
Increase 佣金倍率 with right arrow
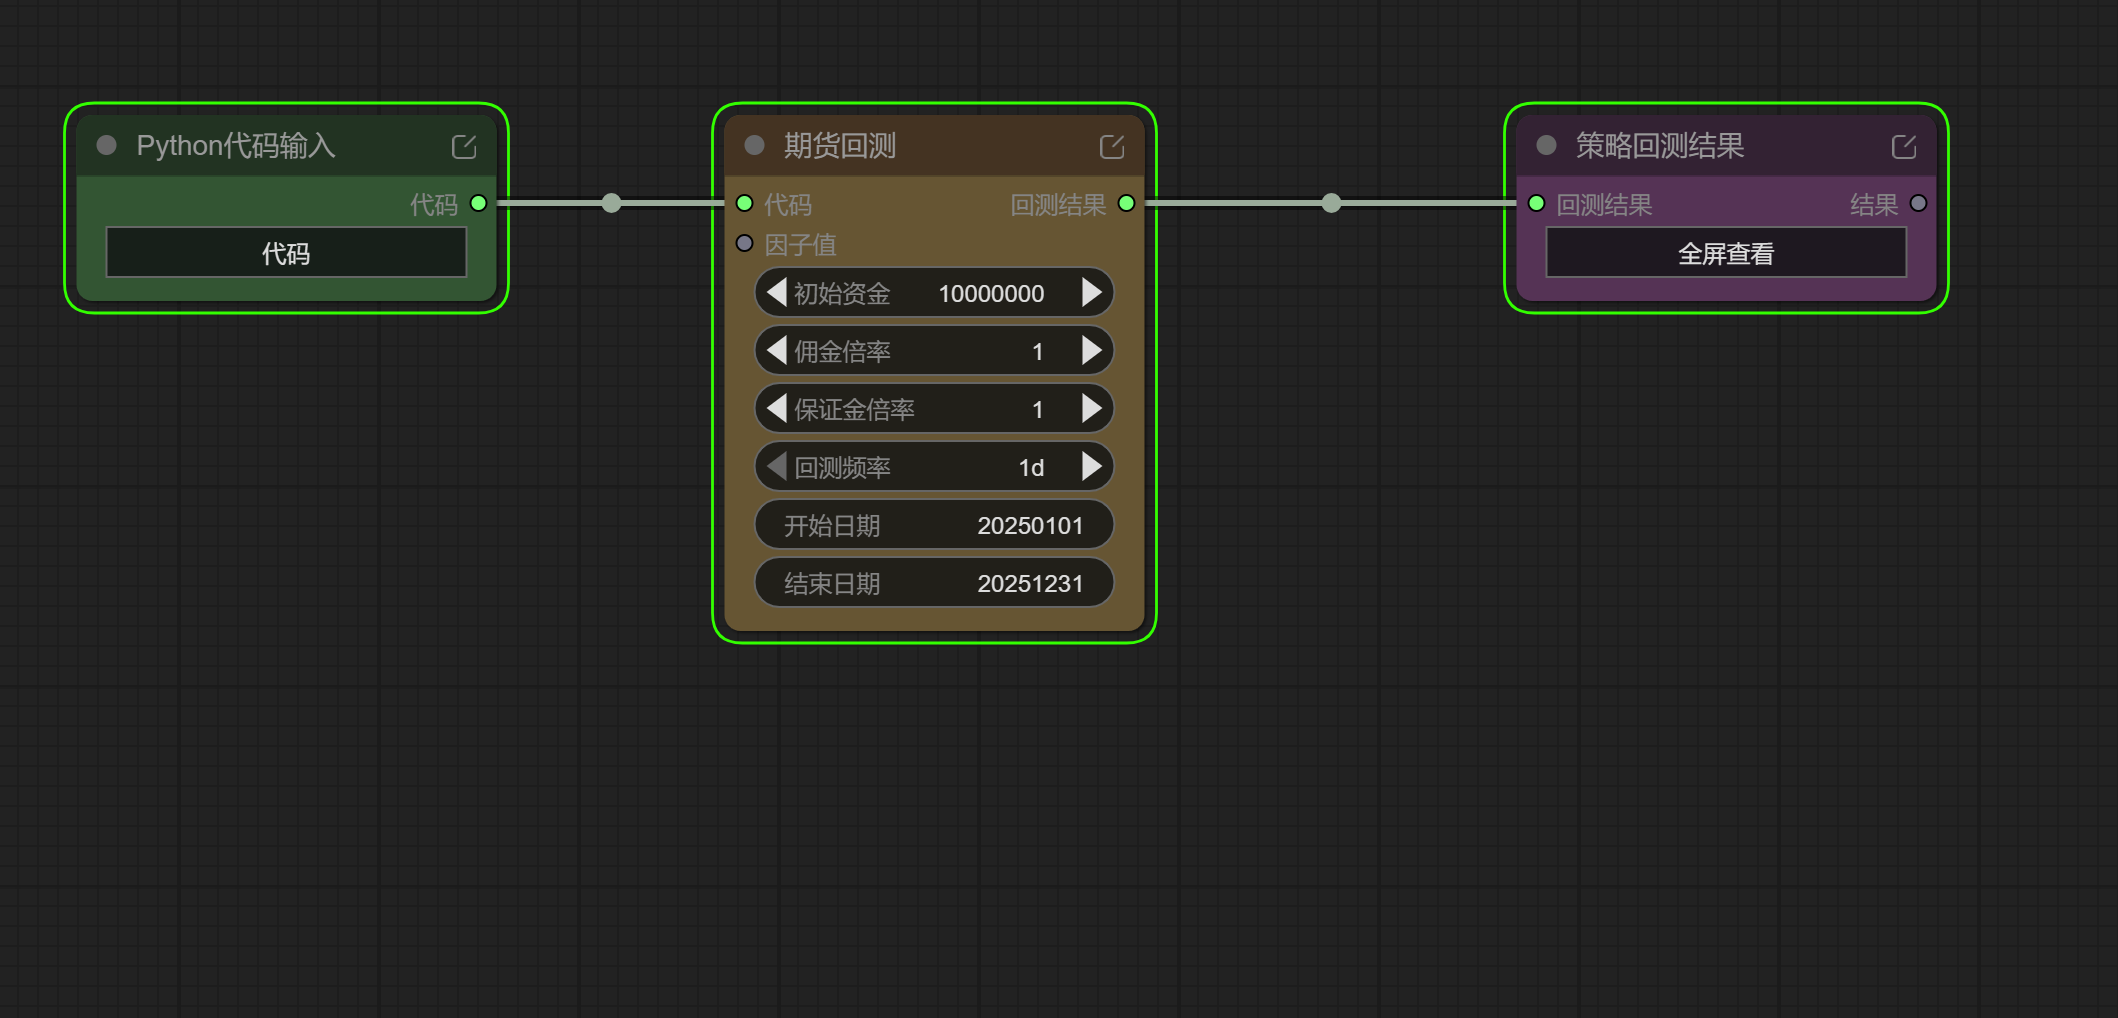1092,351
